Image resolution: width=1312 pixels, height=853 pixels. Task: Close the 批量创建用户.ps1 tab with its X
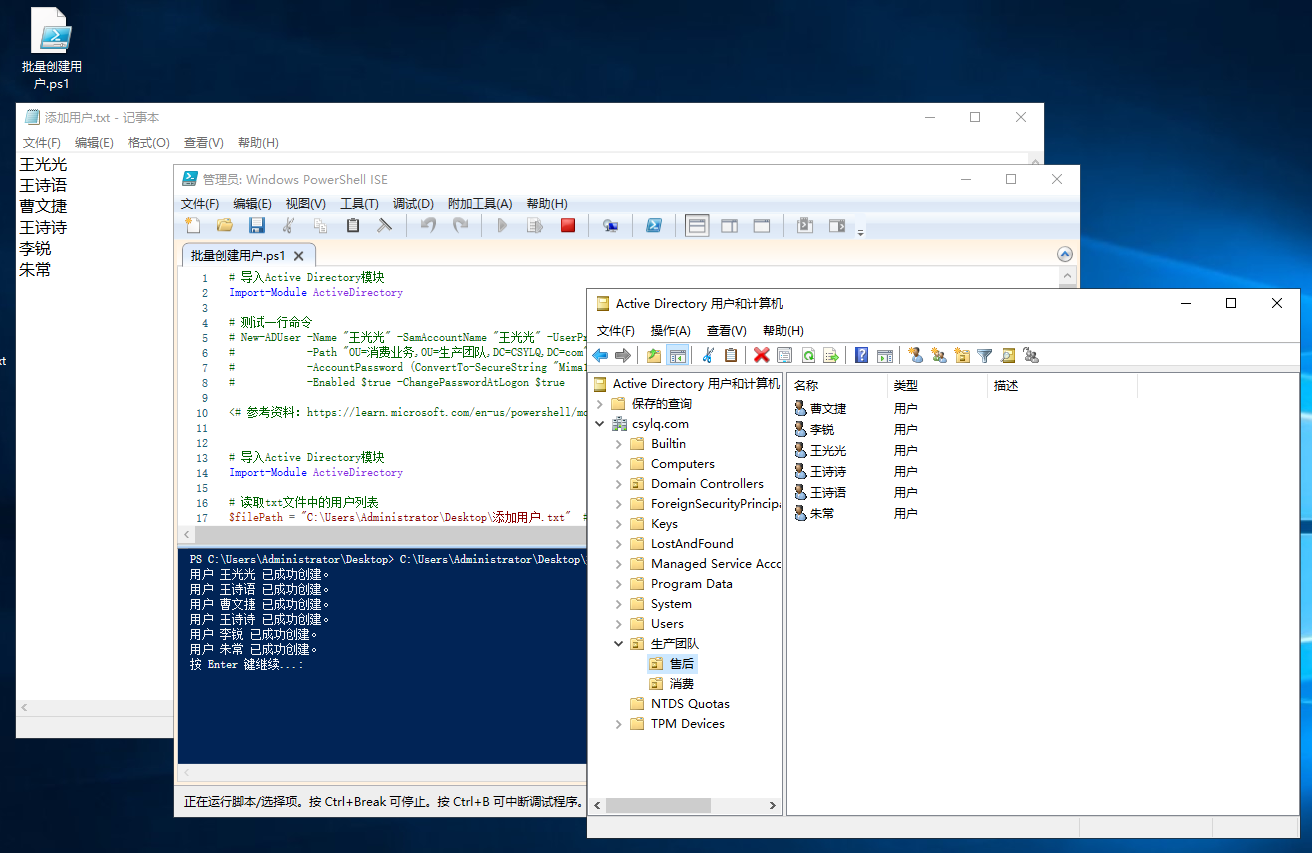[x=298, y=256]
